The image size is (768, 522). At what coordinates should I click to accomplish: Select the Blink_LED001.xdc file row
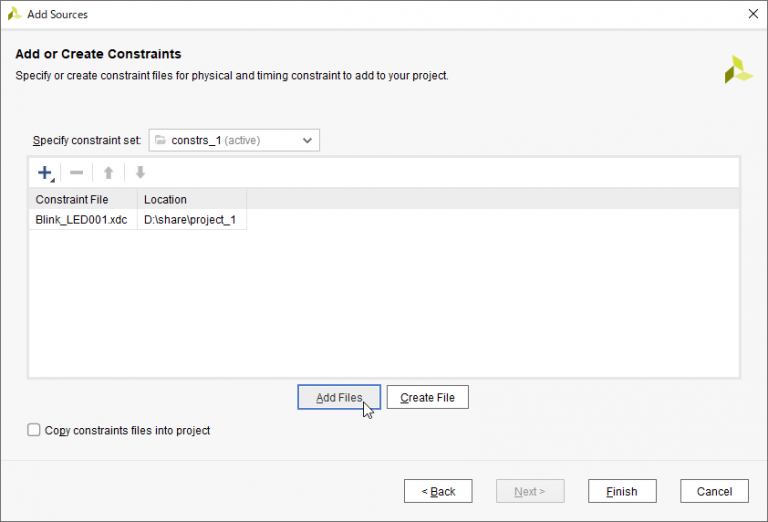click(83, 220)
